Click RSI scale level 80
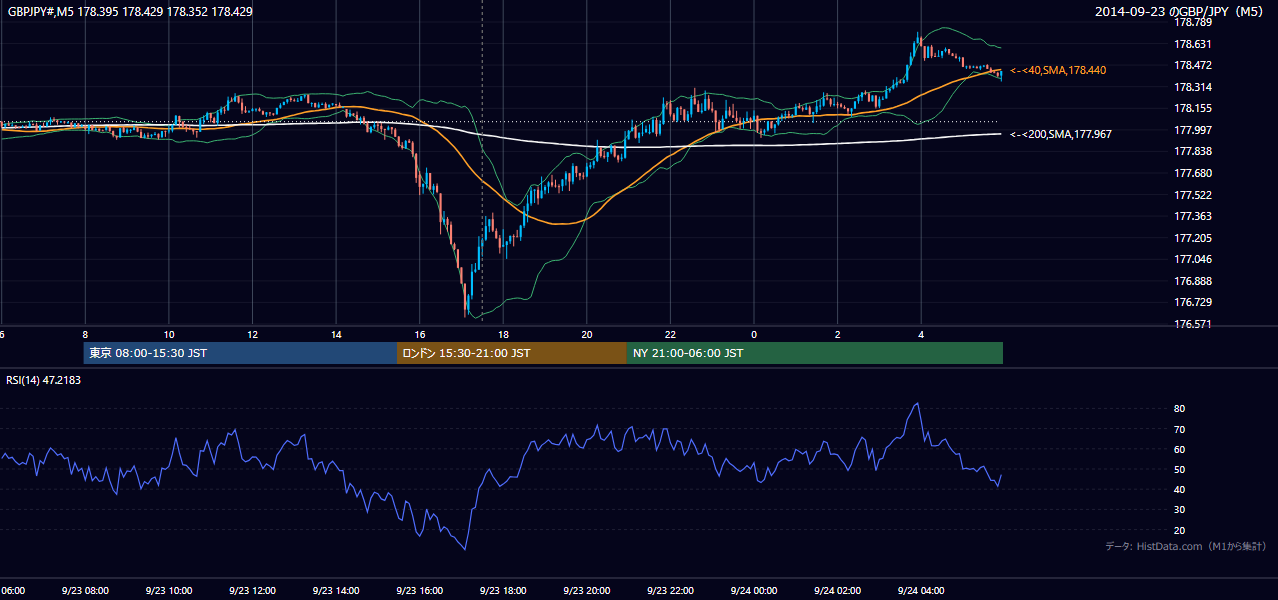This screenshot has width=1278, height=600. pos(1180,409)
